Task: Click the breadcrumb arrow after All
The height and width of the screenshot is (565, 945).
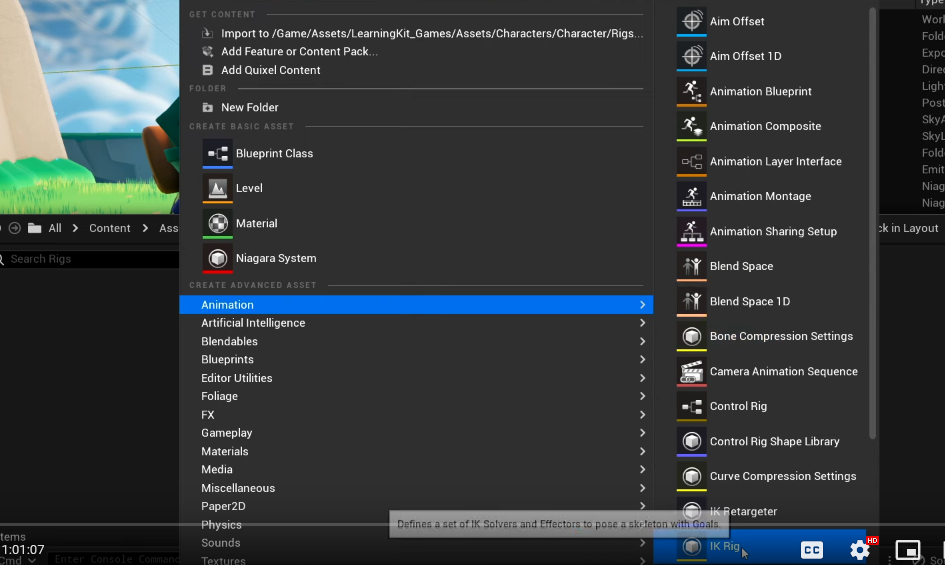Action: click(x=75, y=228)
